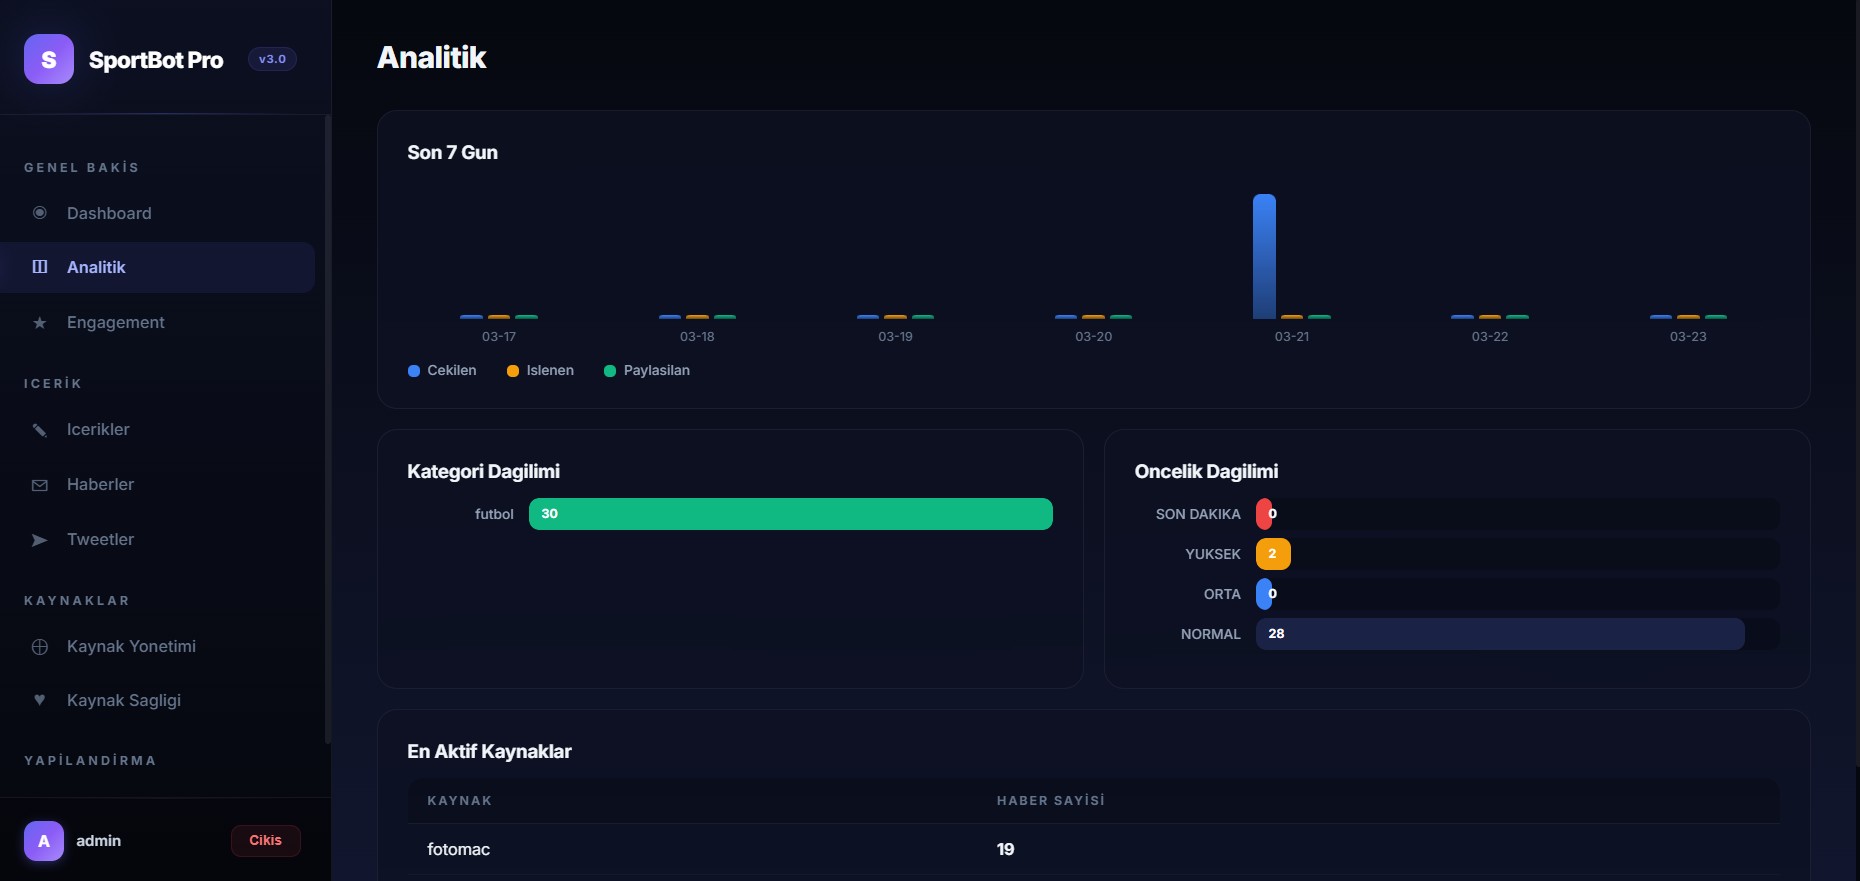Open the Kaynak Yonetimi page

point(158,646)
